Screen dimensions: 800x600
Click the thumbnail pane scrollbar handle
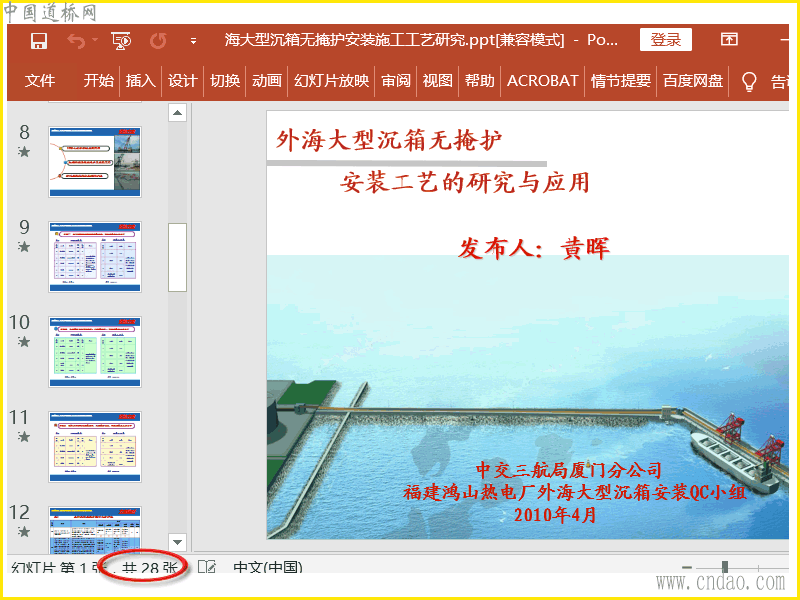click(x=178, y=257)
